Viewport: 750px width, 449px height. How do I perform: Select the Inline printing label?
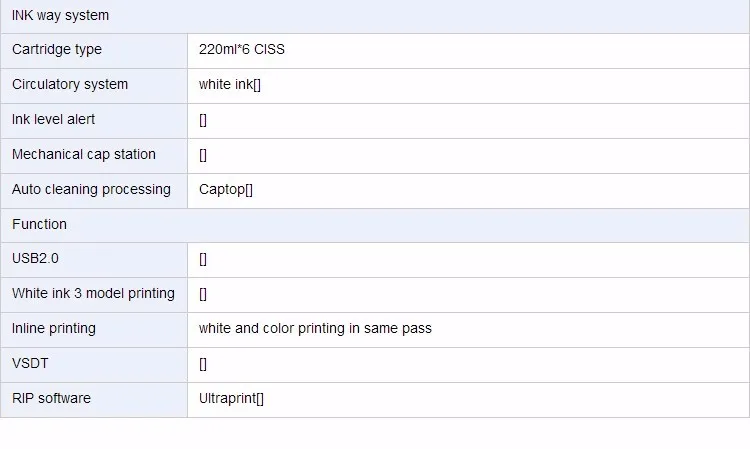click(54, 329)
